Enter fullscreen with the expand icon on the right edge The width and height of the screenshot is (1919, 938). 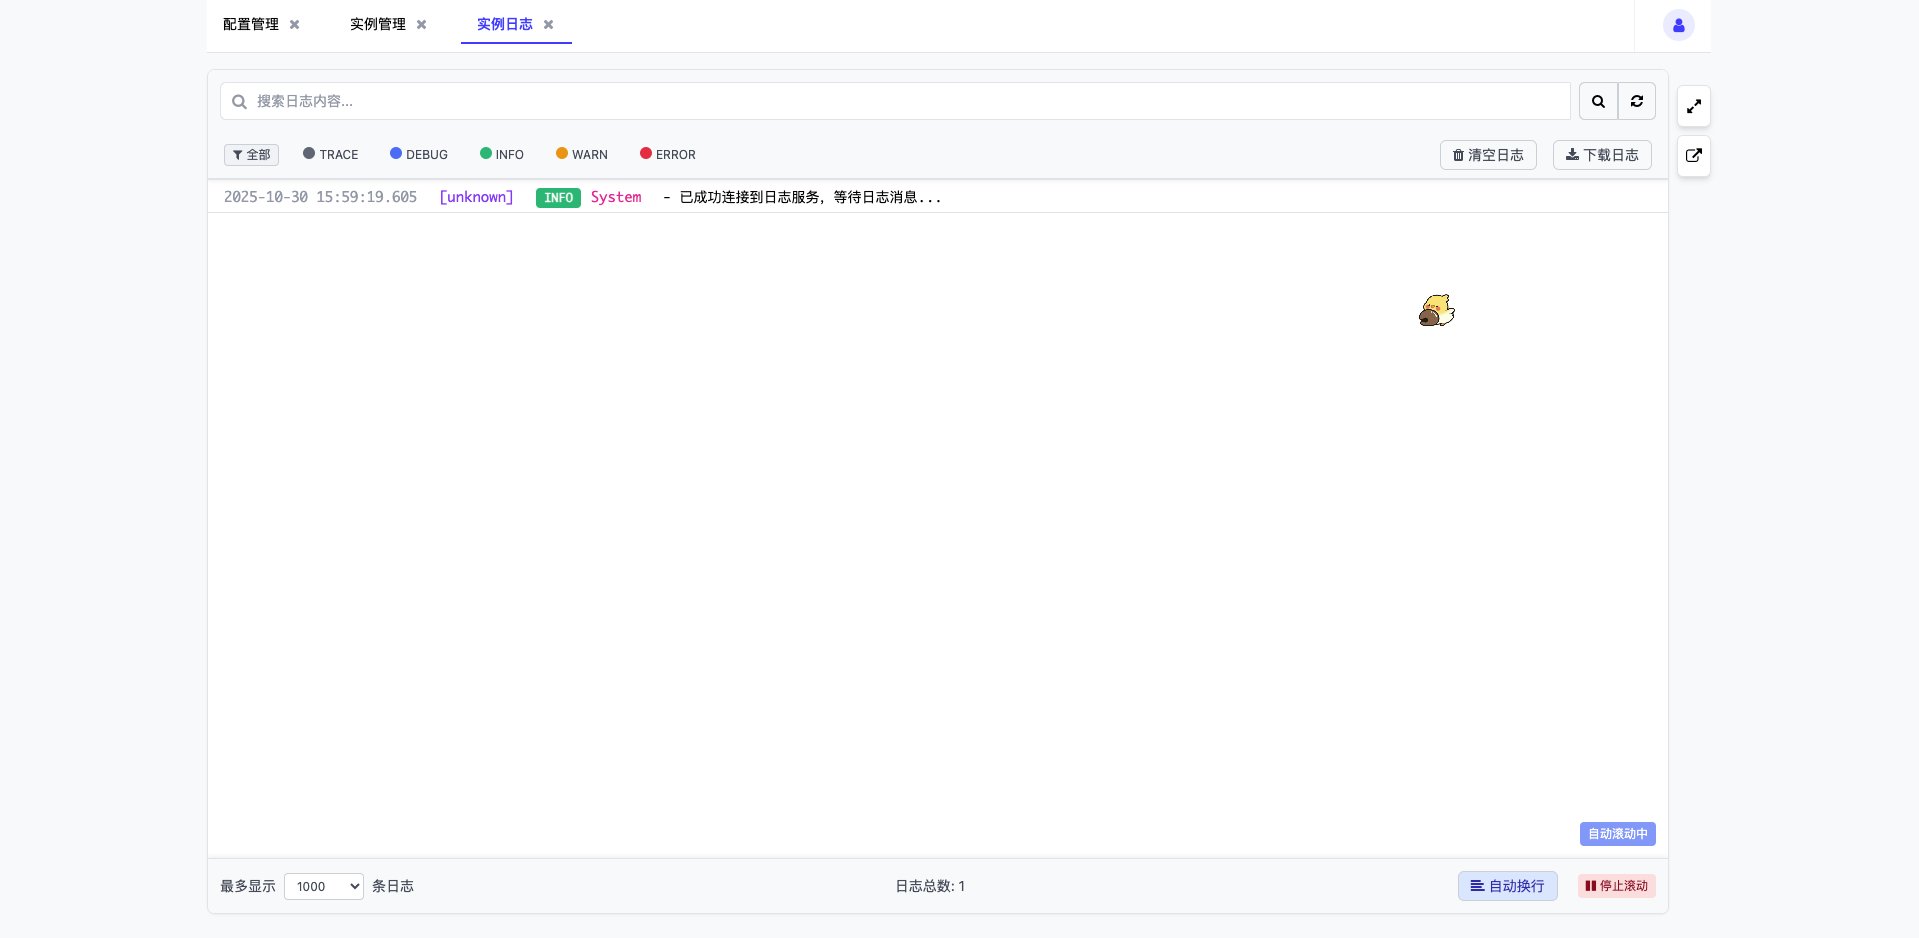1694,106
